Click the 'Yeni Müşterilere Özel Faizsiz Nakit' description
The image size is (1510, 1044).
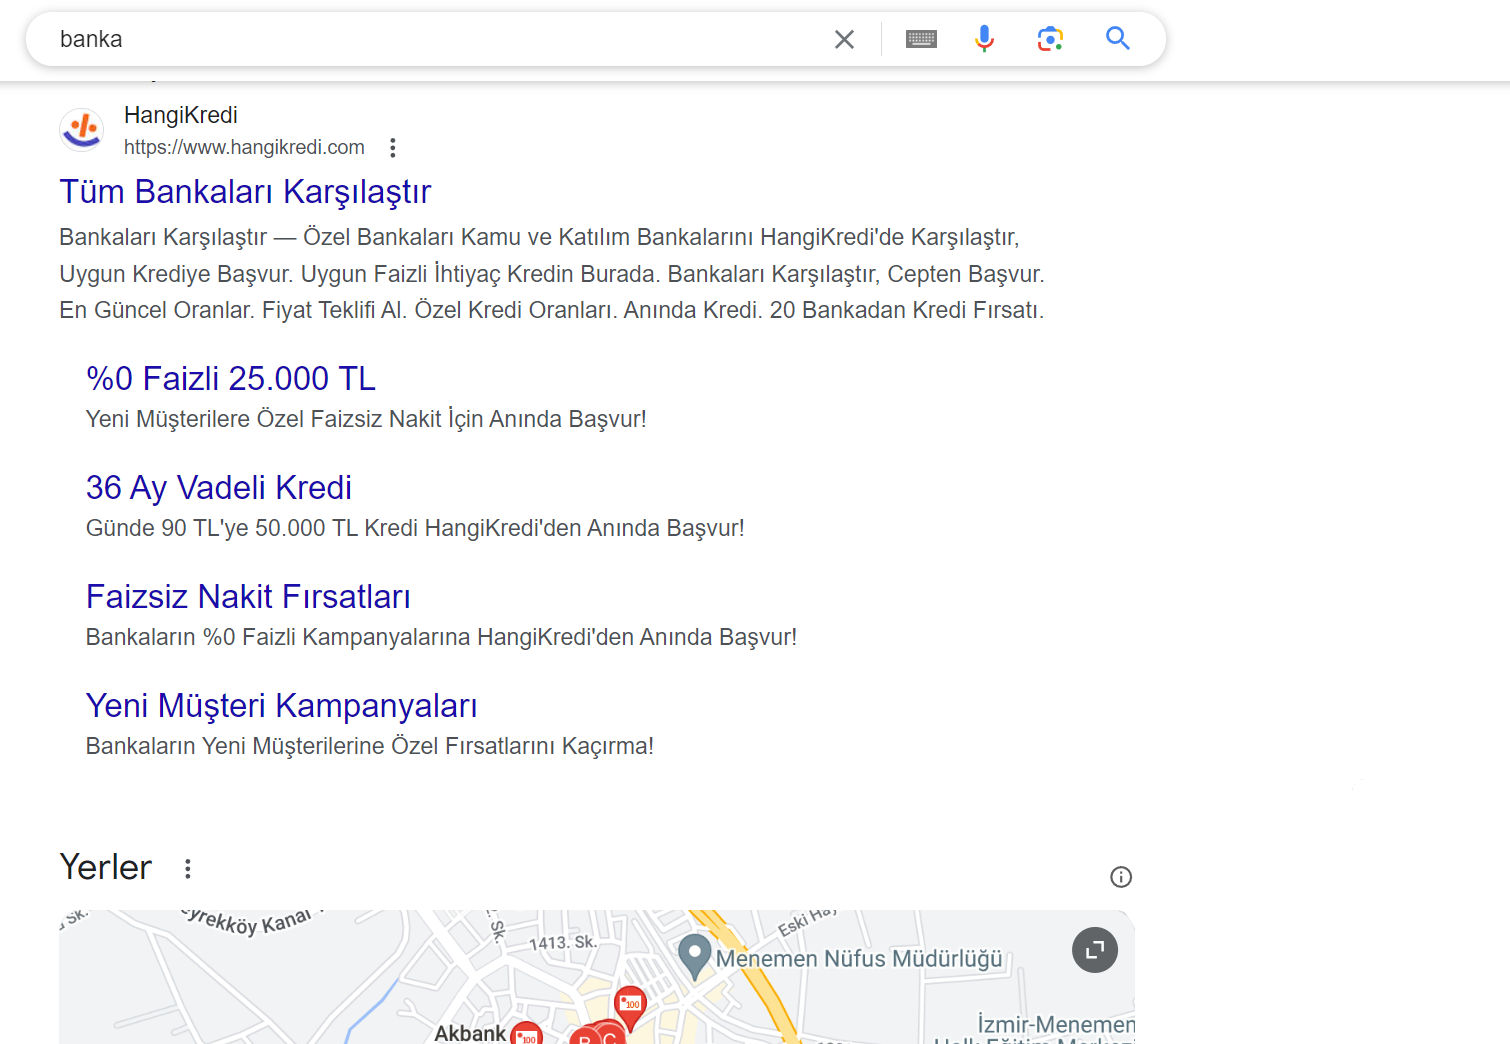[366, 419]
